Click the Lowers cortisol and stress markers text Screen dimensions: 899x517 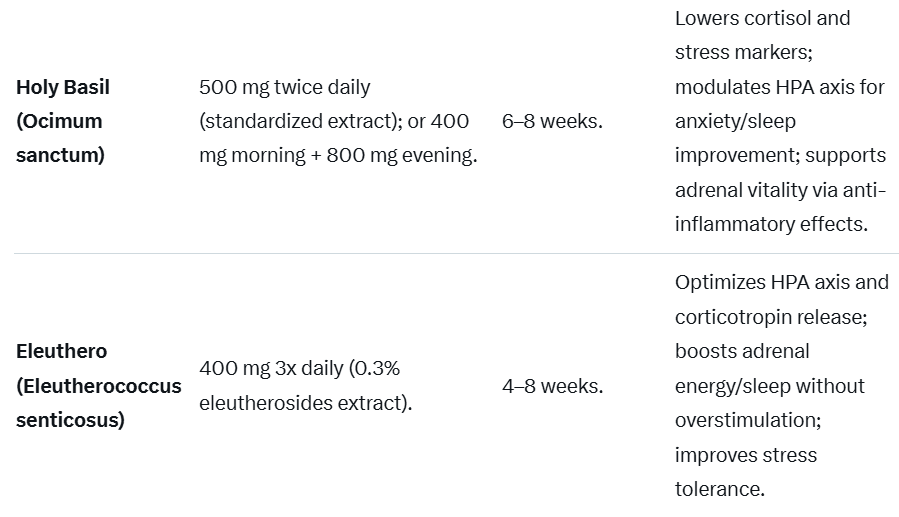coord(763,35)
